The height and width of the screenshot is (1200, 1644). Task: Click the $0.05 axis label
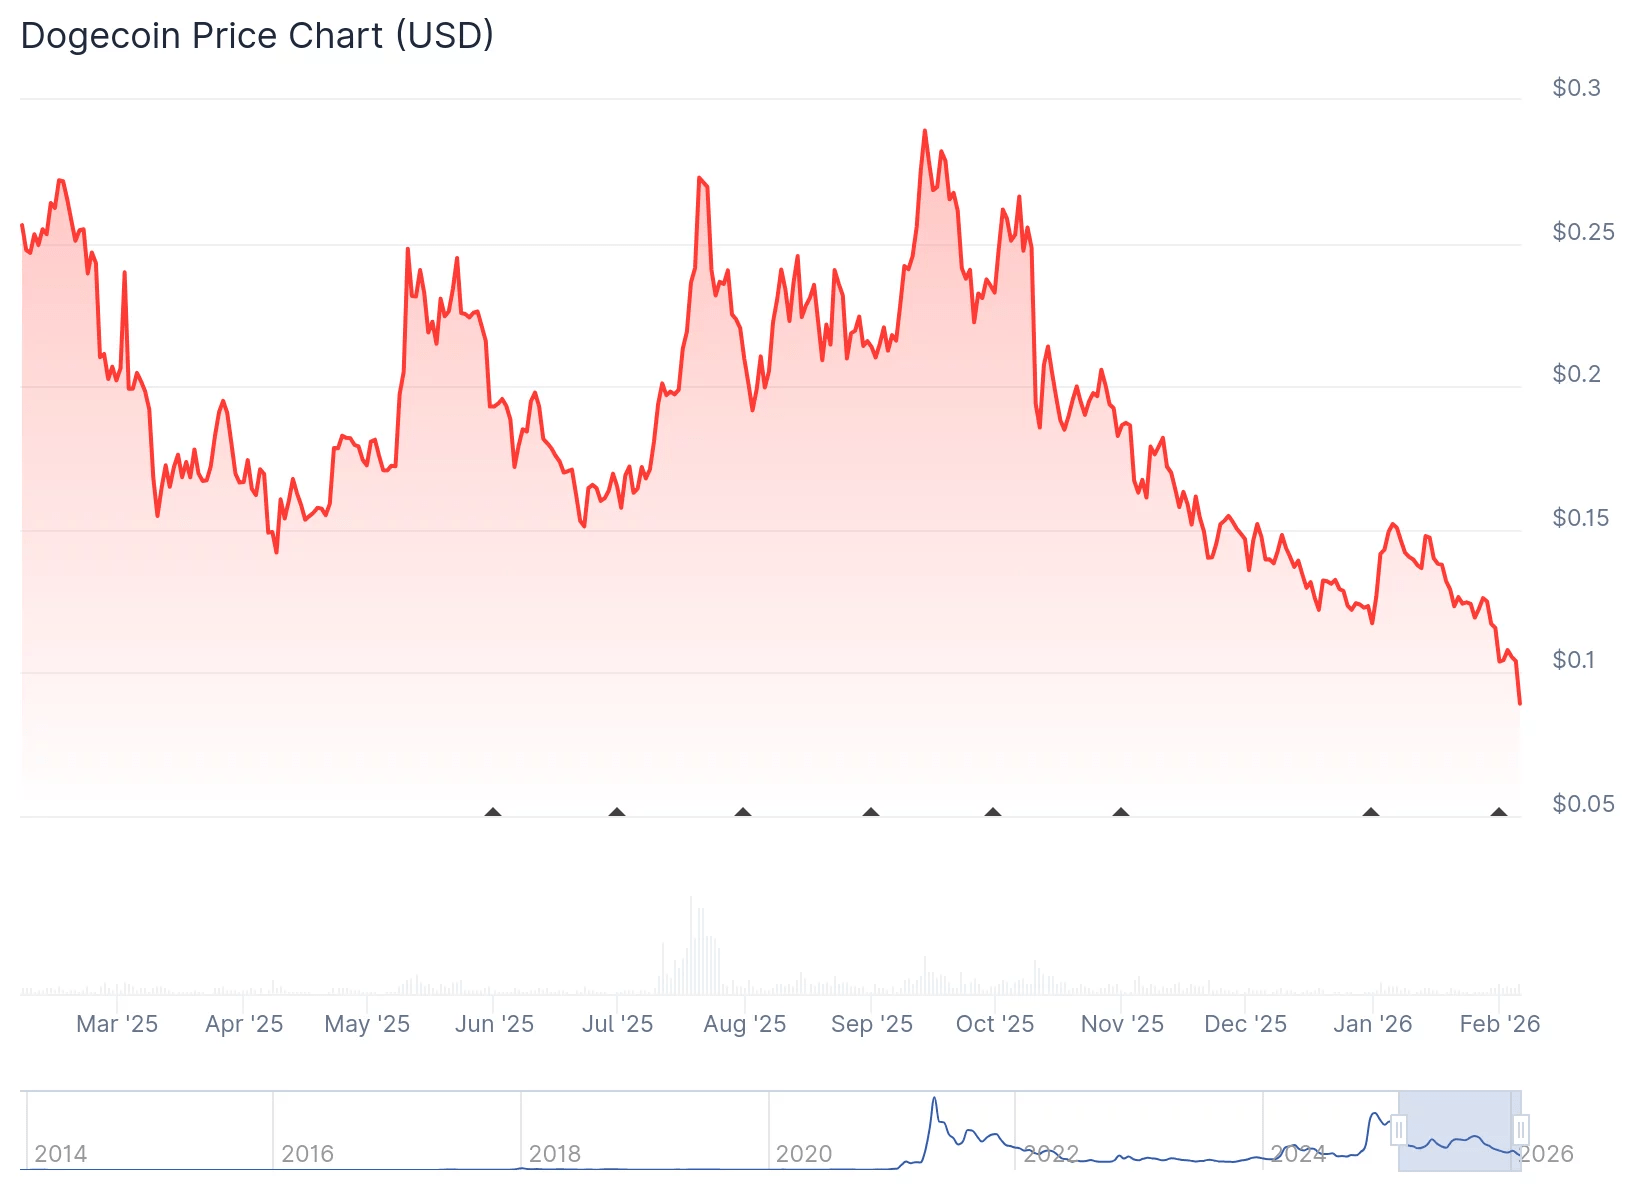(x=1585, y=803)
